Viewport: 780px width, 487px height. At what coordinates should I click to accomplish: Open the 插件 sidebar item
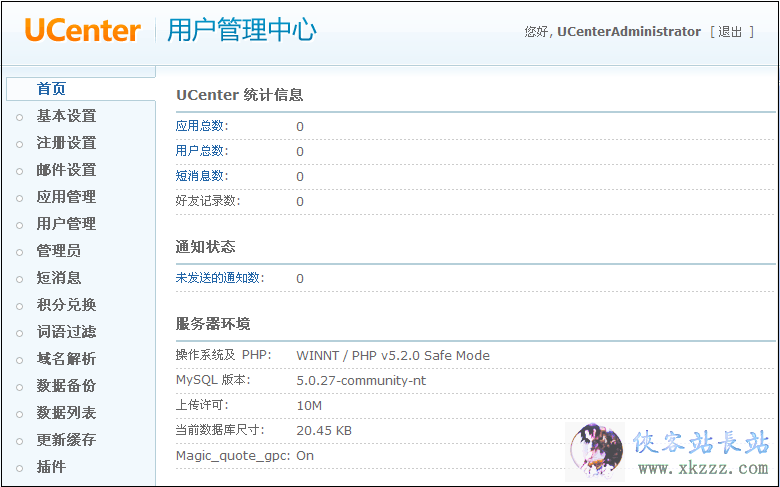(x=51, y=466)
